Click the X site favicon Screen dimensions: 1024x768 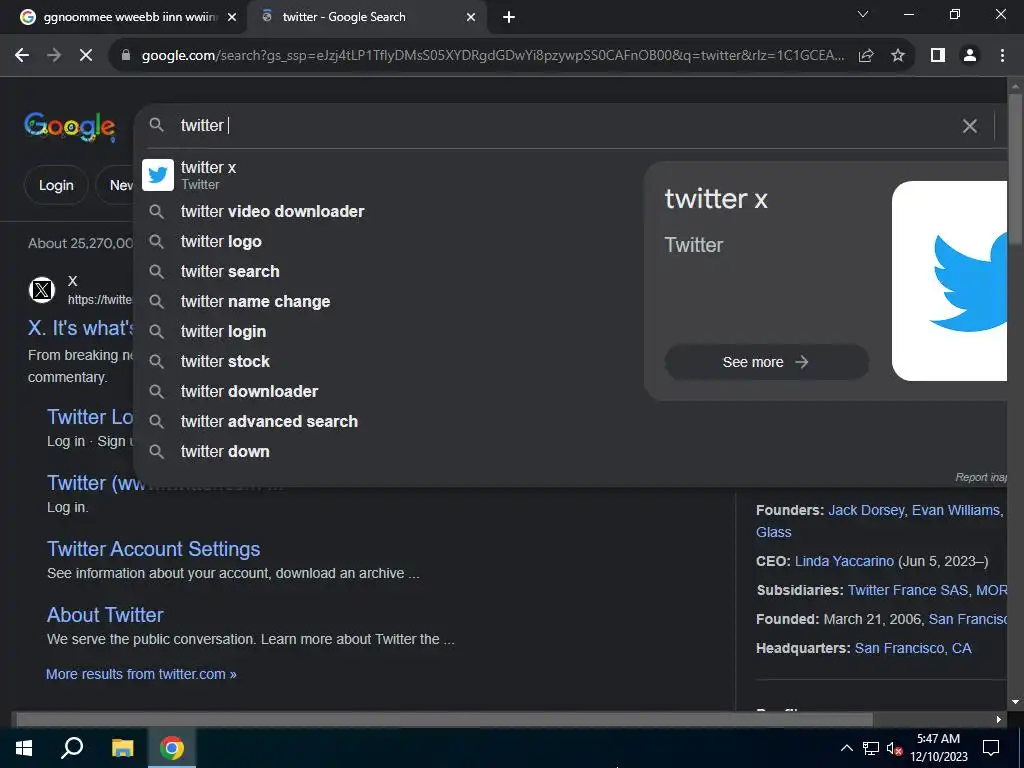[x=42, y=289]
